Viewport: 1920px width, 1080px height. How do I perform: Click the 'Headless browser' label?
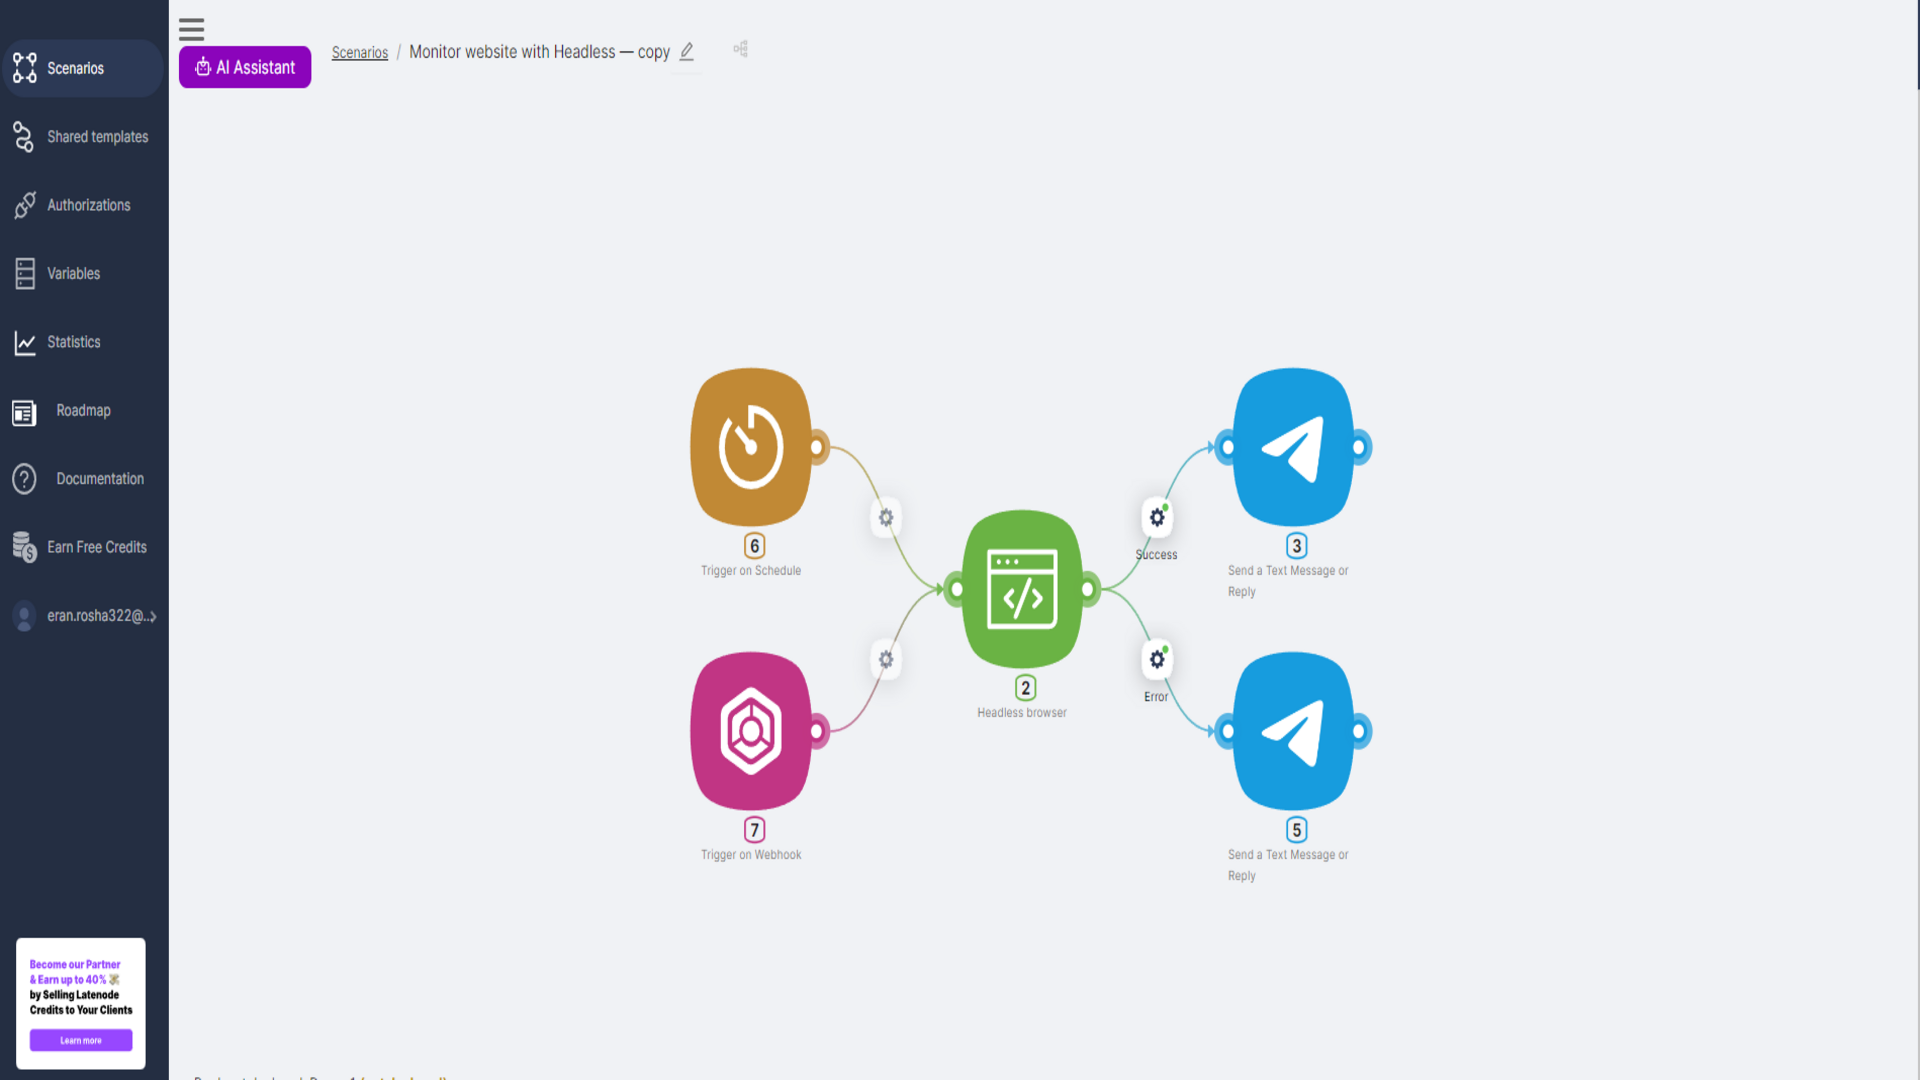pos(1022,713)
